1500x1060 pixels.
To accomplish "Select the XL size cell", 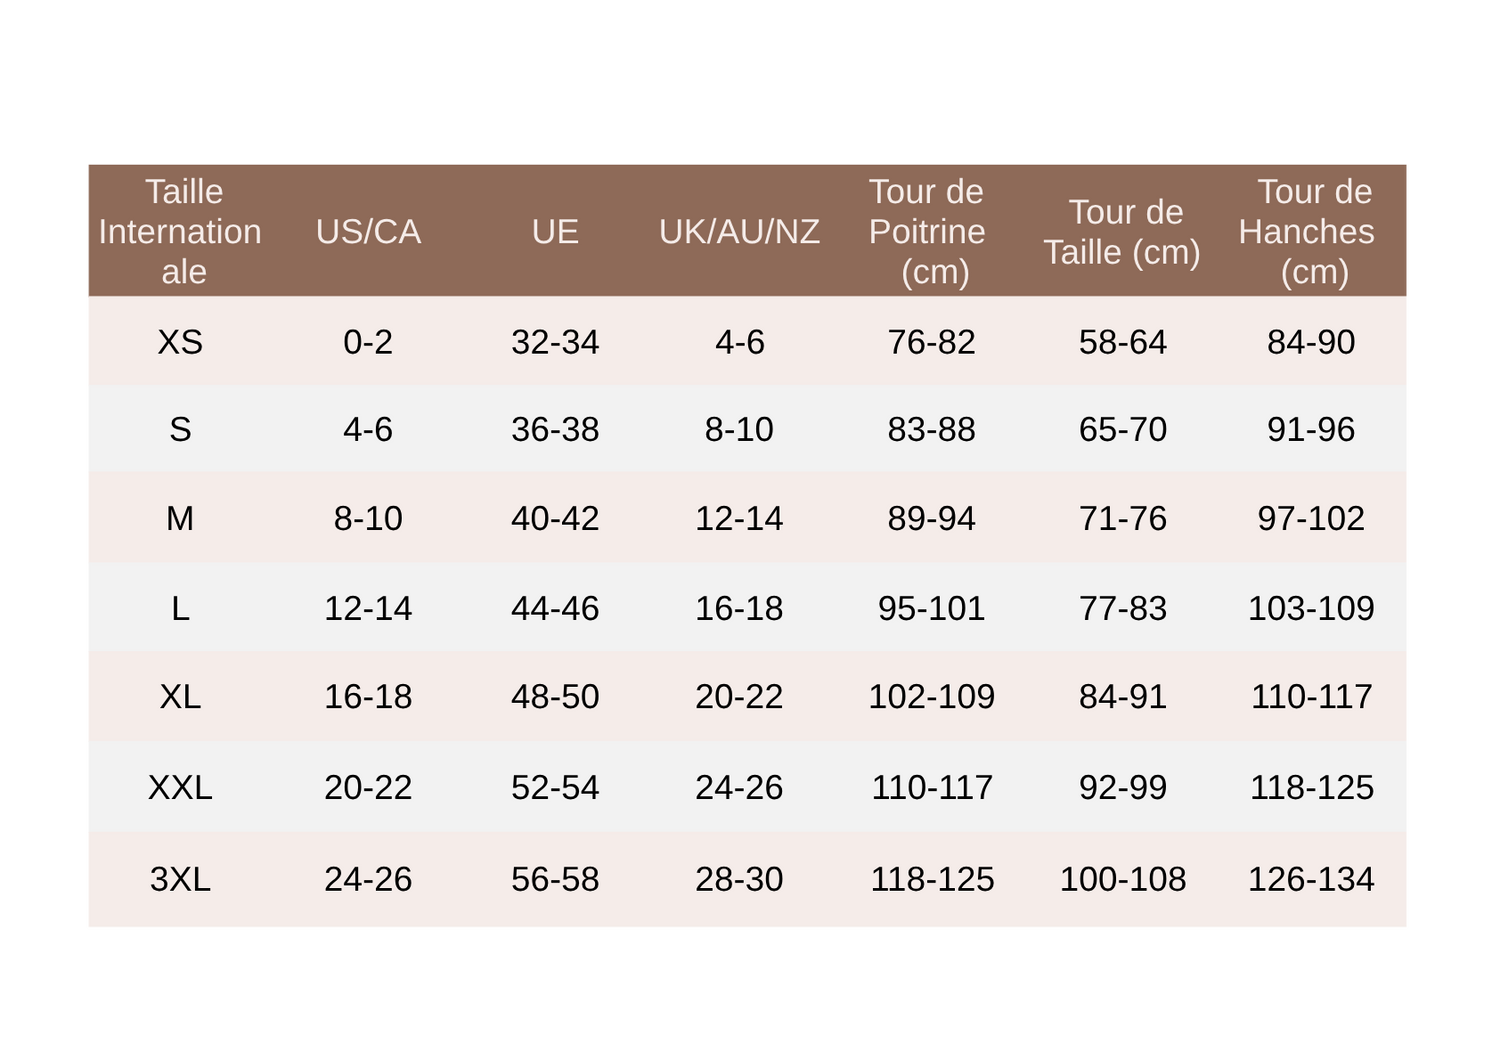I will coord(180,696).
